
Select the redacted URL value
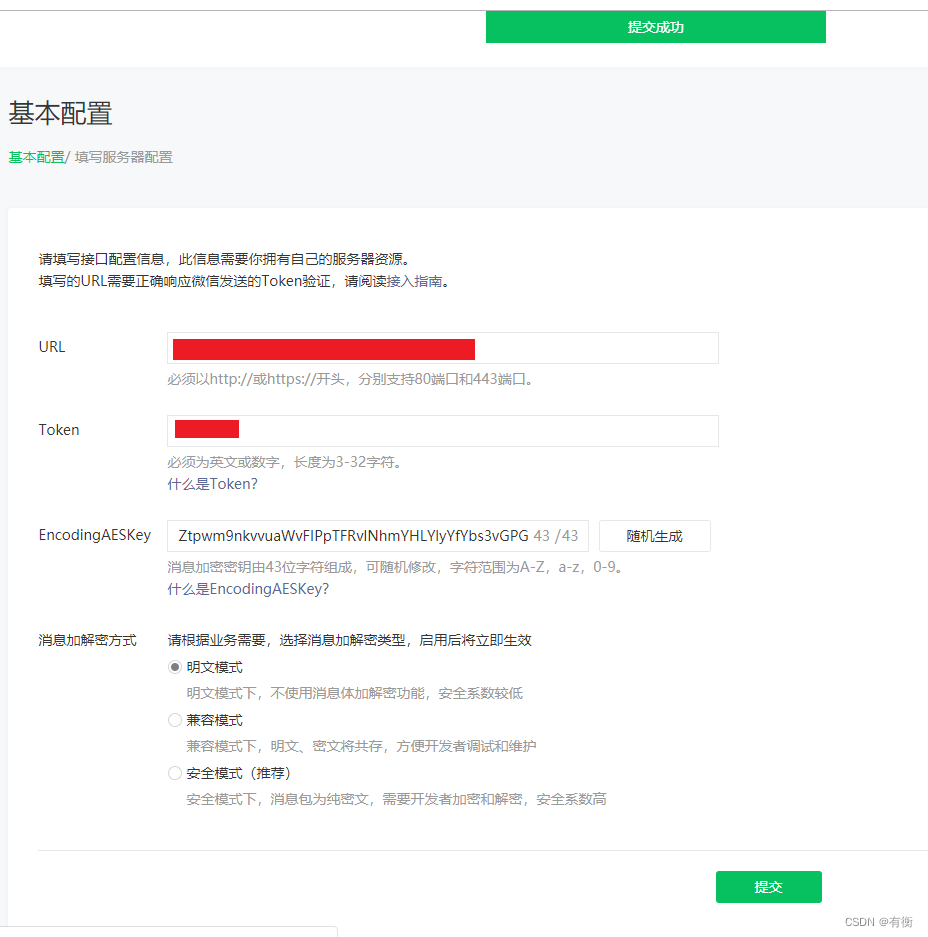click(323, 349)
